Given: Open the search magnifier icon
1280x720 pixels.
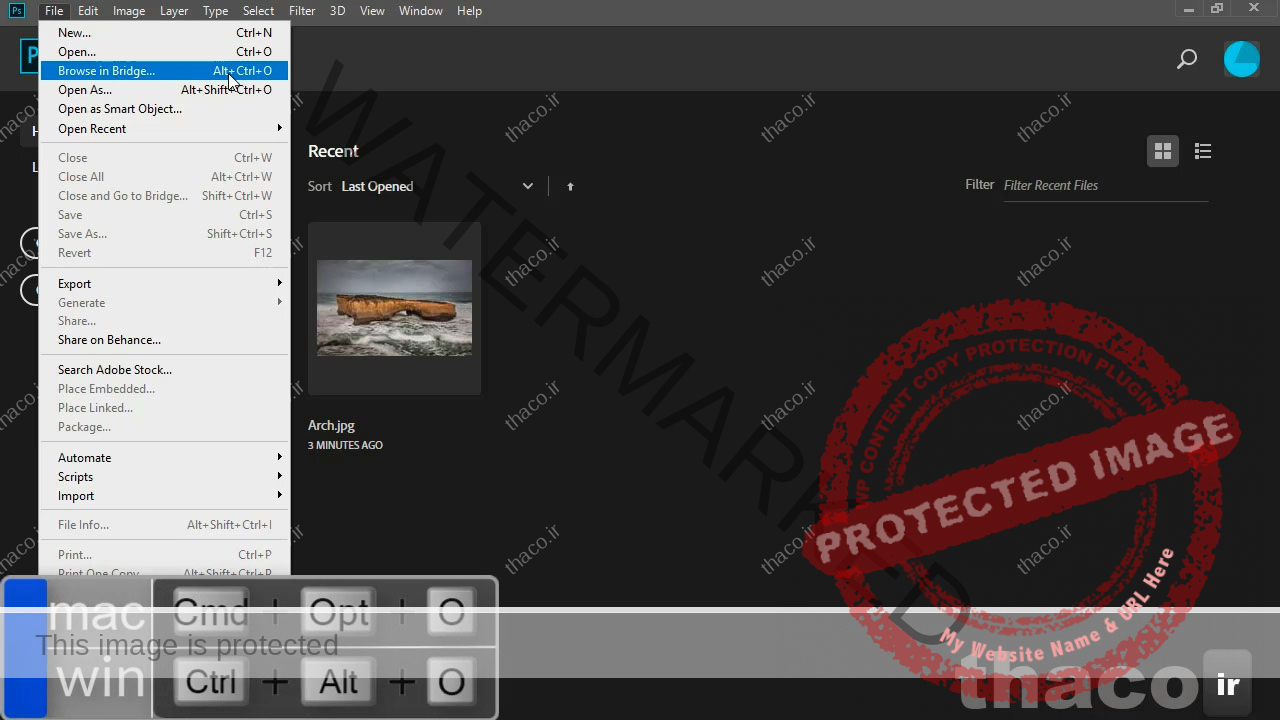Looking at the screenshot, I should tap(1187, 59).
